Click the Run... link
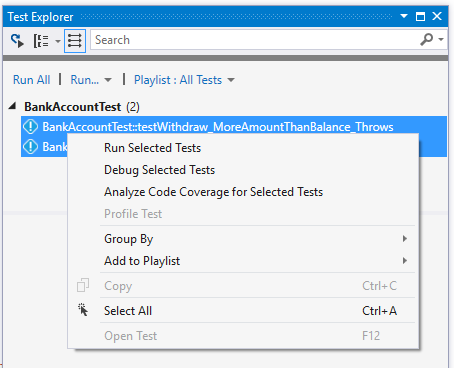The height and width of the screenshot is (368, 454). pyautogui.click(x=85, y=80)
